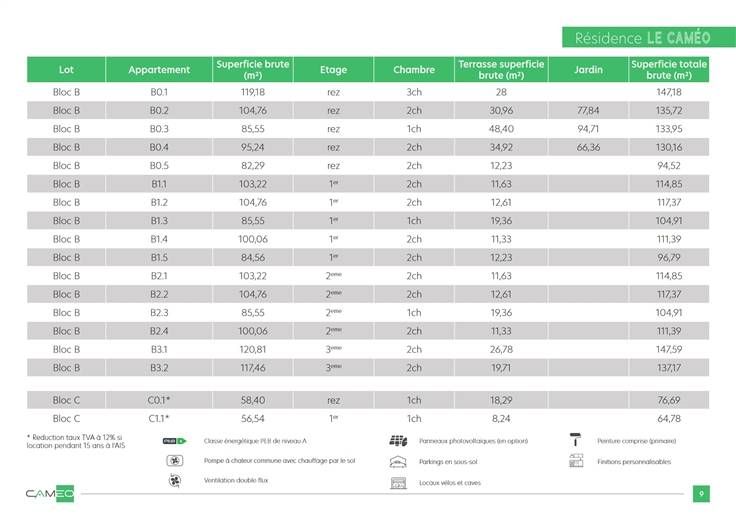Click the double flux ventilation fan icon
This screenshot has width=736, height=520.
pyautogui.click(x=175, y=481)
